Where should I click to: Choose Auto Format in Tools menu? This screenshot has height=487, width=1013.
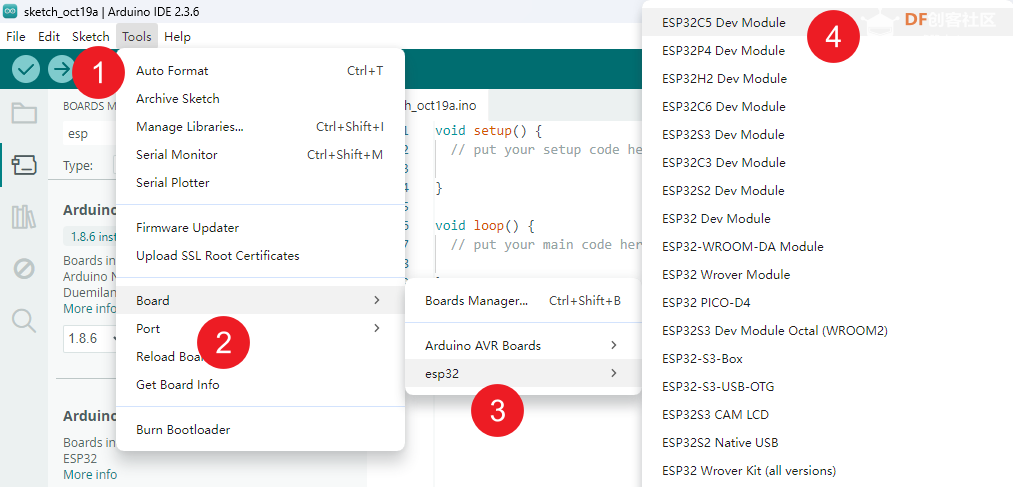(172, 70)
